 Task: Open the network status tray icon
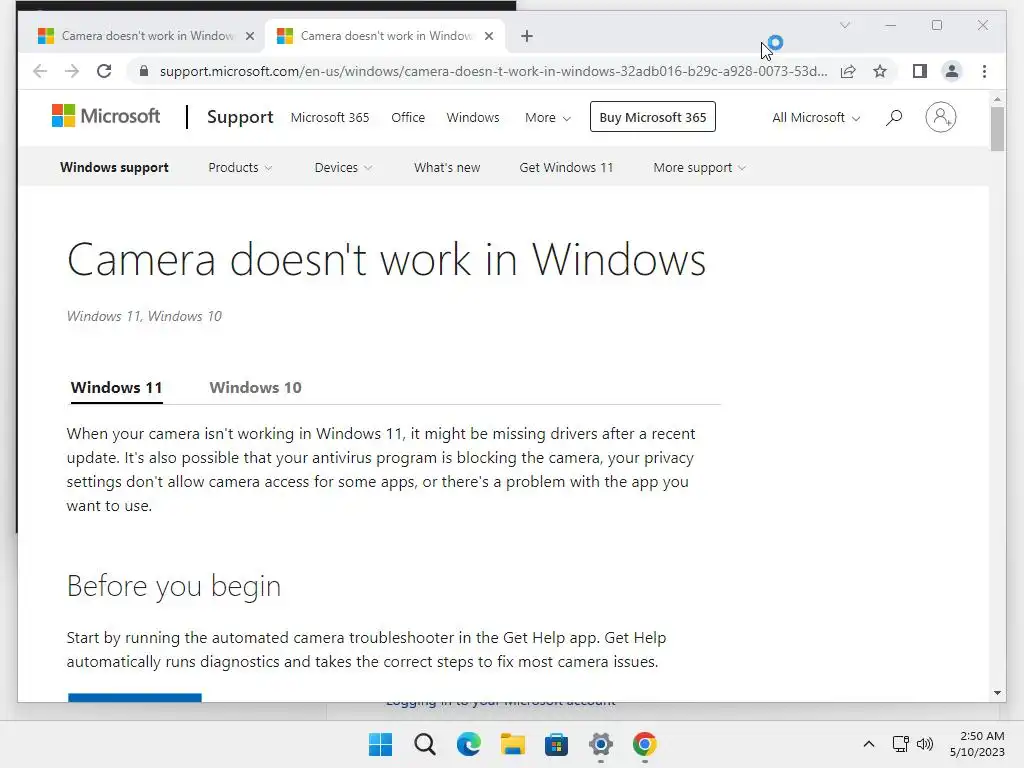(901, 744)
